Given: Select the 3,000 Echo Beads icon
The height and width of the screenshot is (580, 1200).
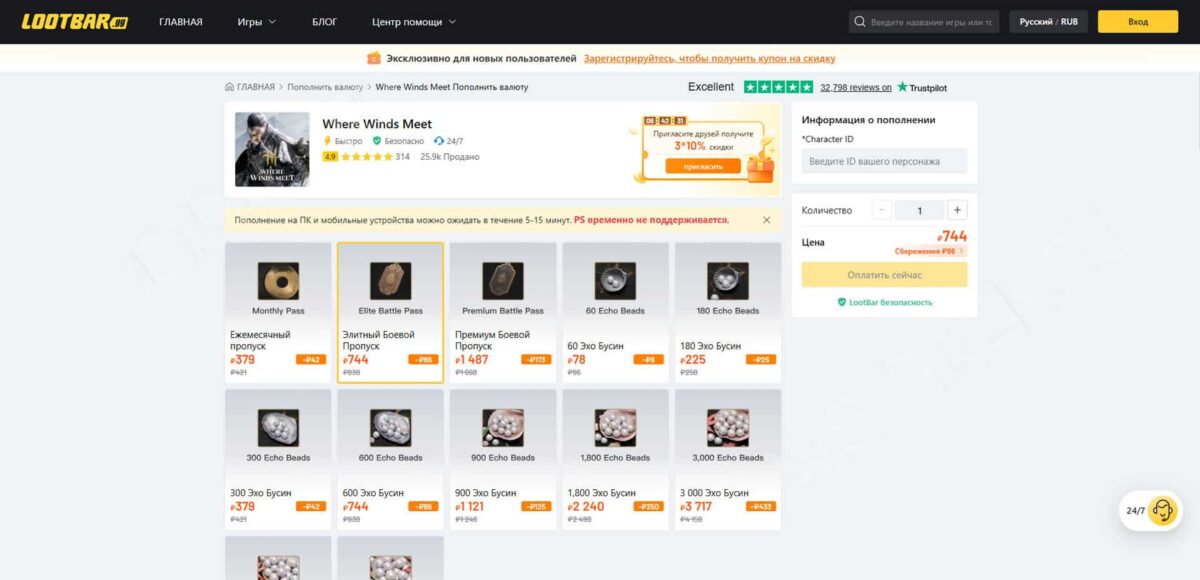Looking at the screenshot, I should click(x=727, y=427).
